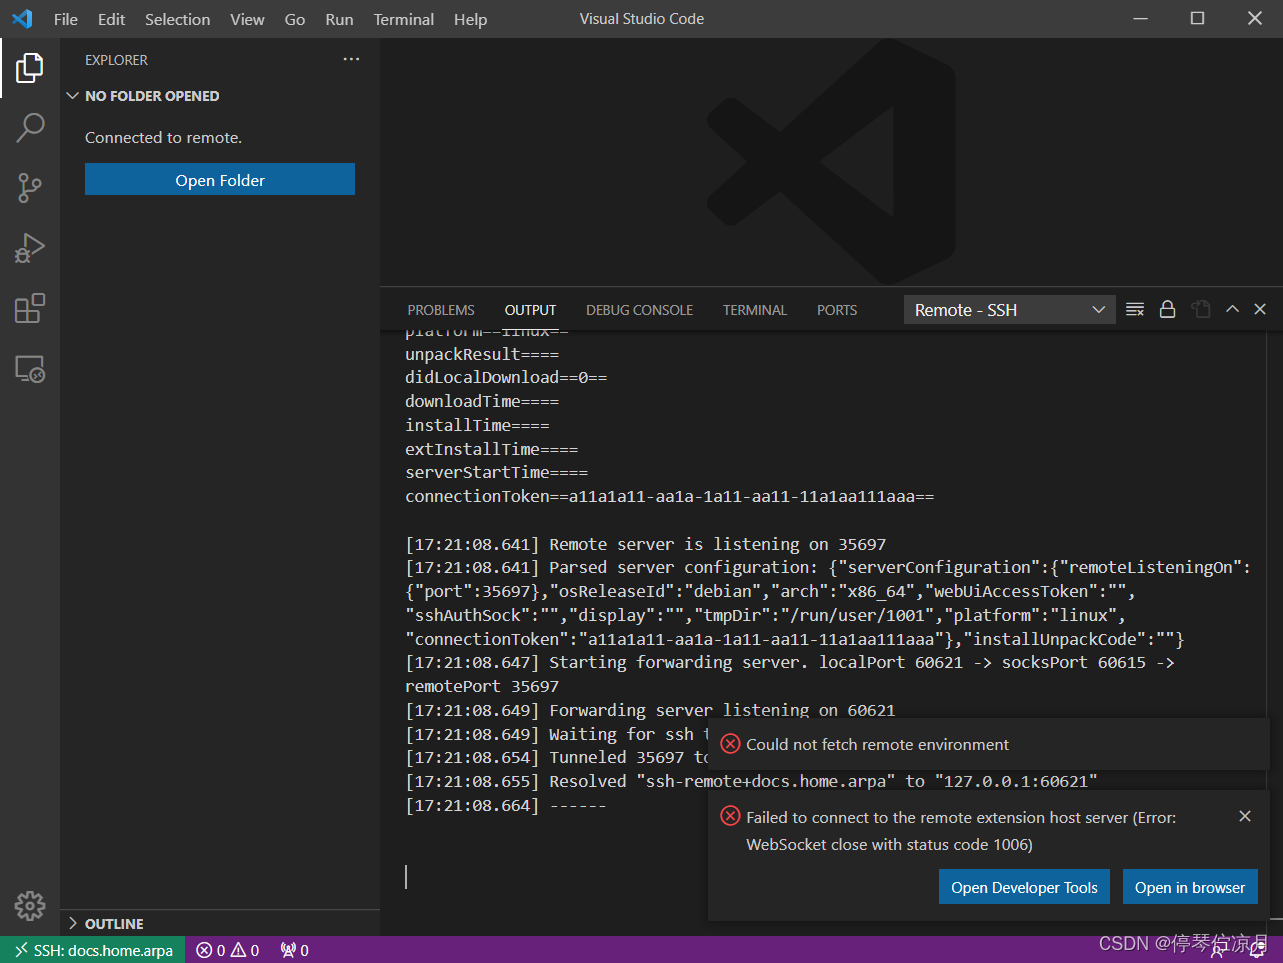Switch to the Debug Console tab
Viewport: 1283px width, 963px height.
coord(639,310)
